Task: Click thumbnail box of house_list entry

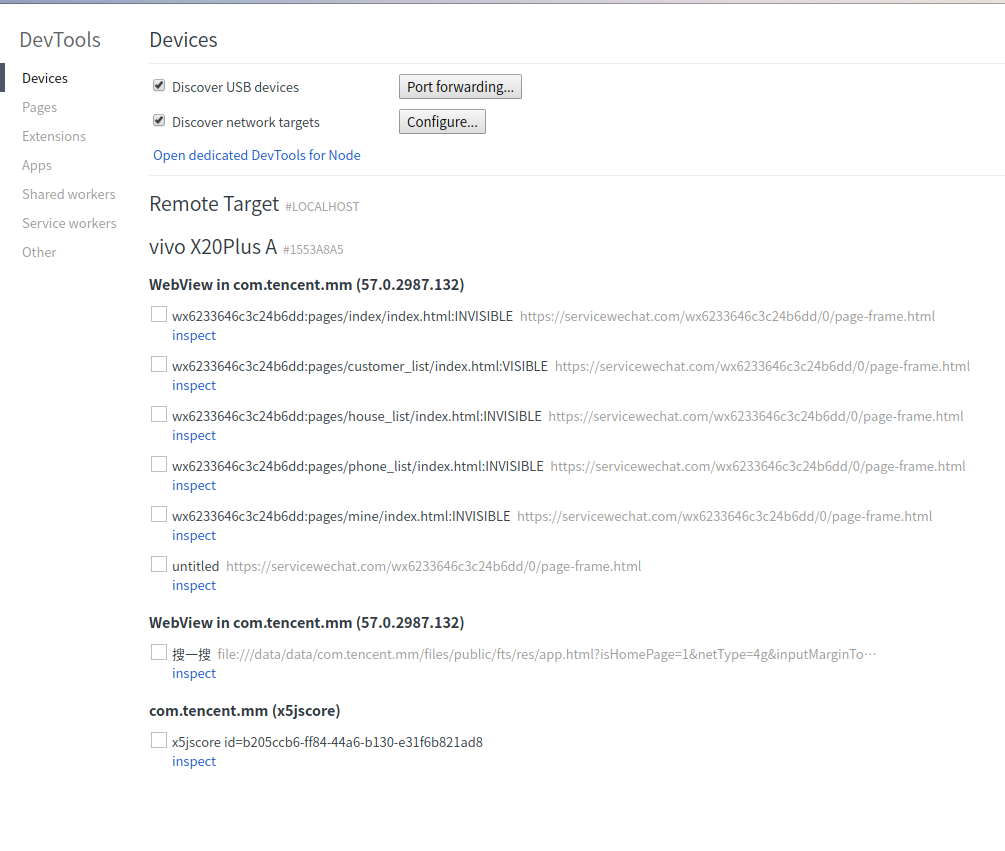Action: click(x=159, y=414)
